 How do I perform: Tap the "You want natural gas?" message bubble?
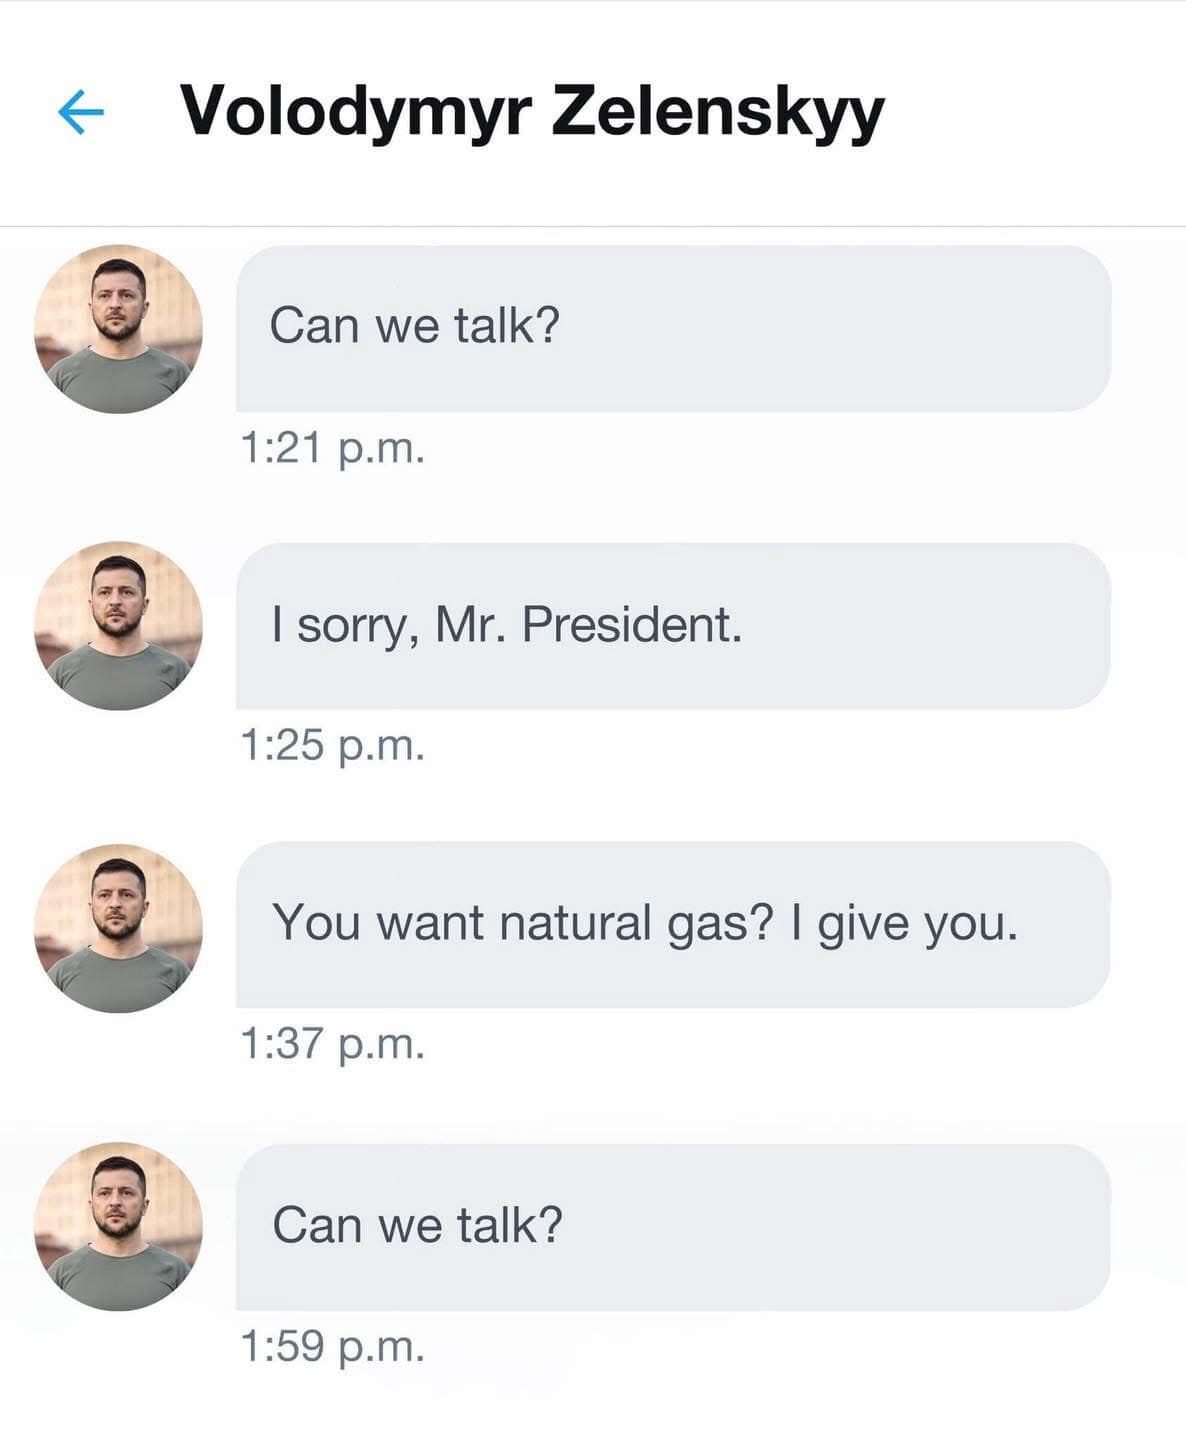pos(673,924)
